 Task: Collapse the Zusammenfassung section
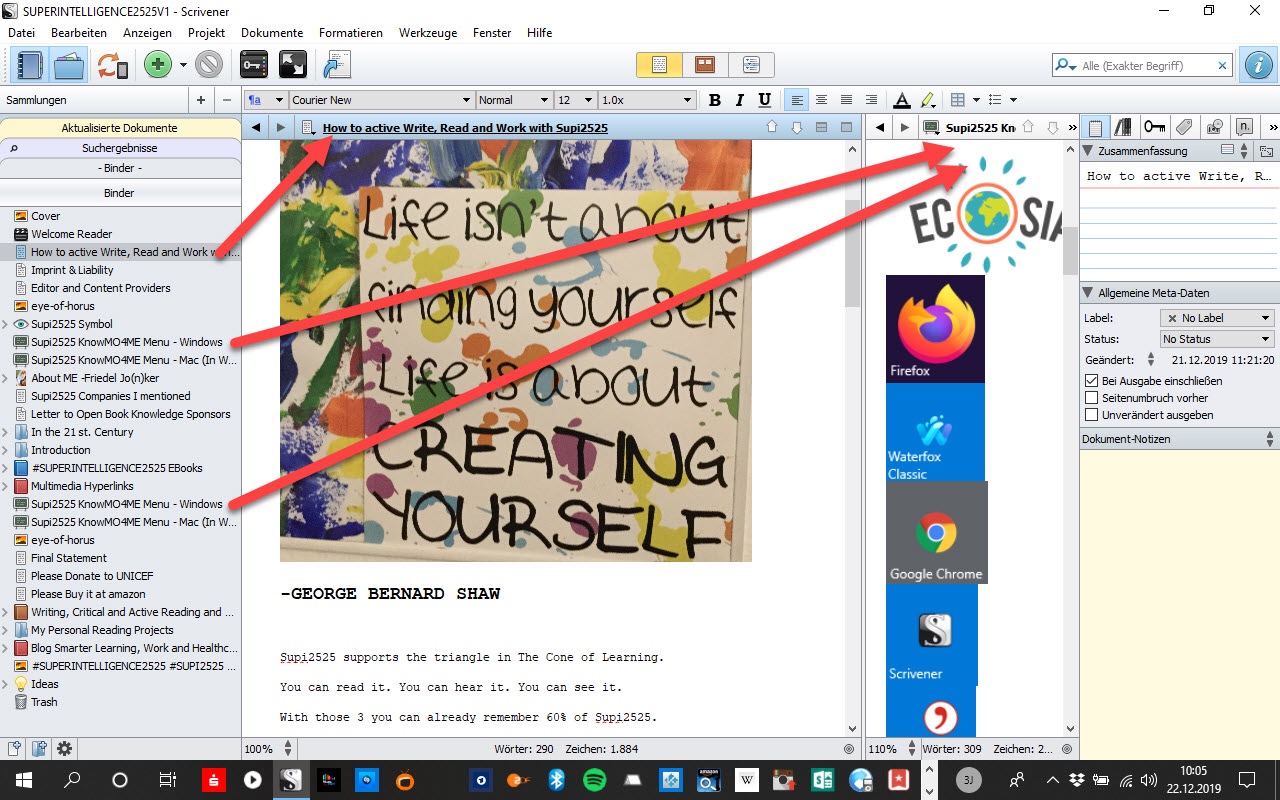1089,151
